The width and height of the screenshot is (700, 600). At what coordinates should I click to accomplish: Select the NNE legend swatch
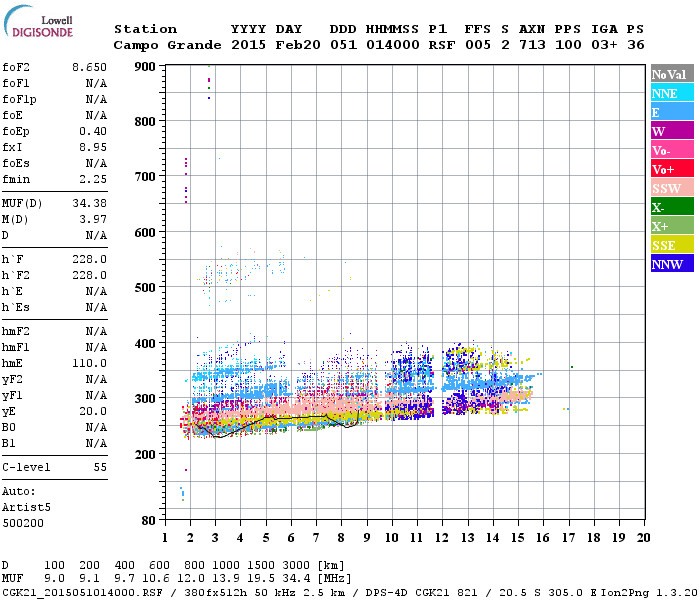point(672,93)
